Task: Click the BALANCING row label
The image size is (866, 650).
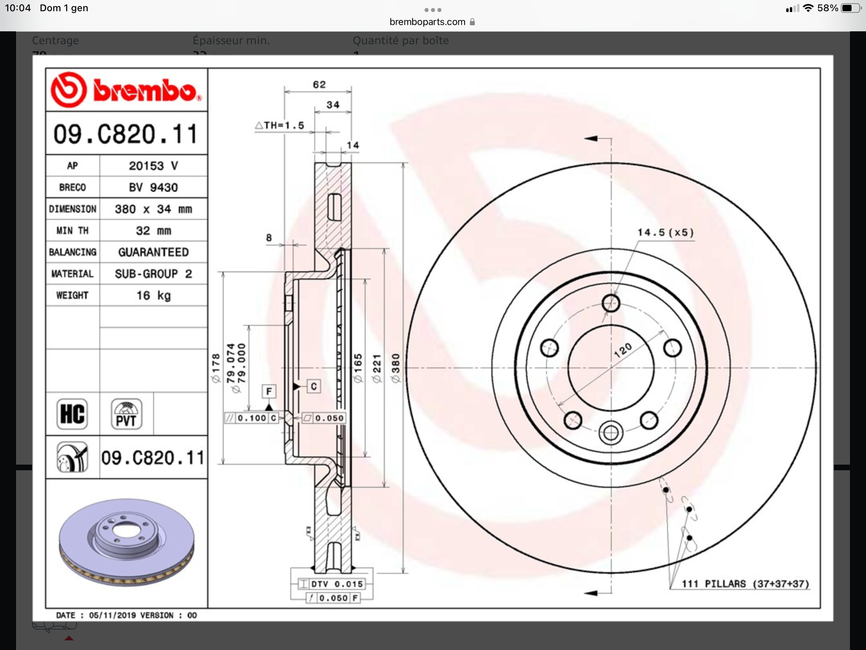Action: [72, 252]
